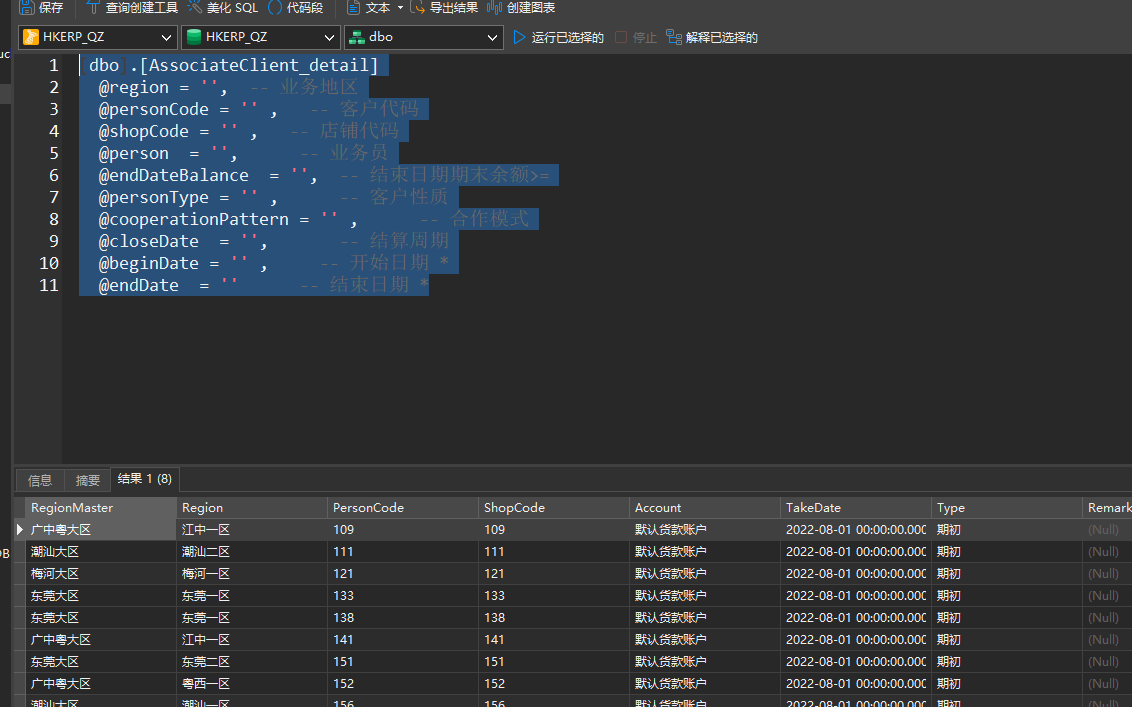Viewport: 1132px width, 707px height.
Task: Click TakeDate cell in row 121
Action: (855, 573)
